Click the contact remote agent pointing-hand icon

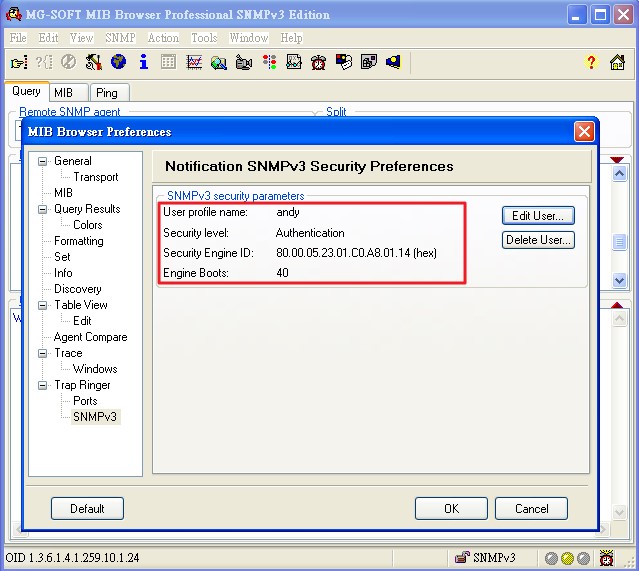19,62
